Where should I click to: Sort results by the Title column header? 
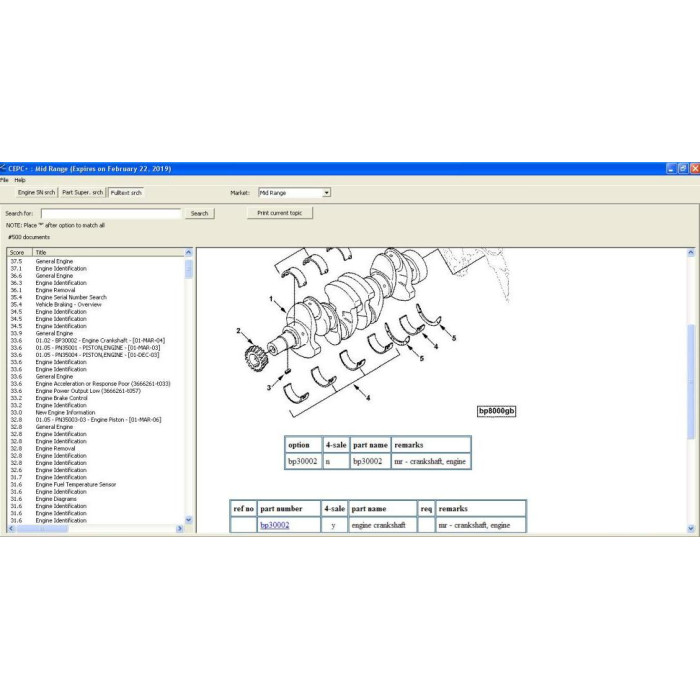point(108,252)
